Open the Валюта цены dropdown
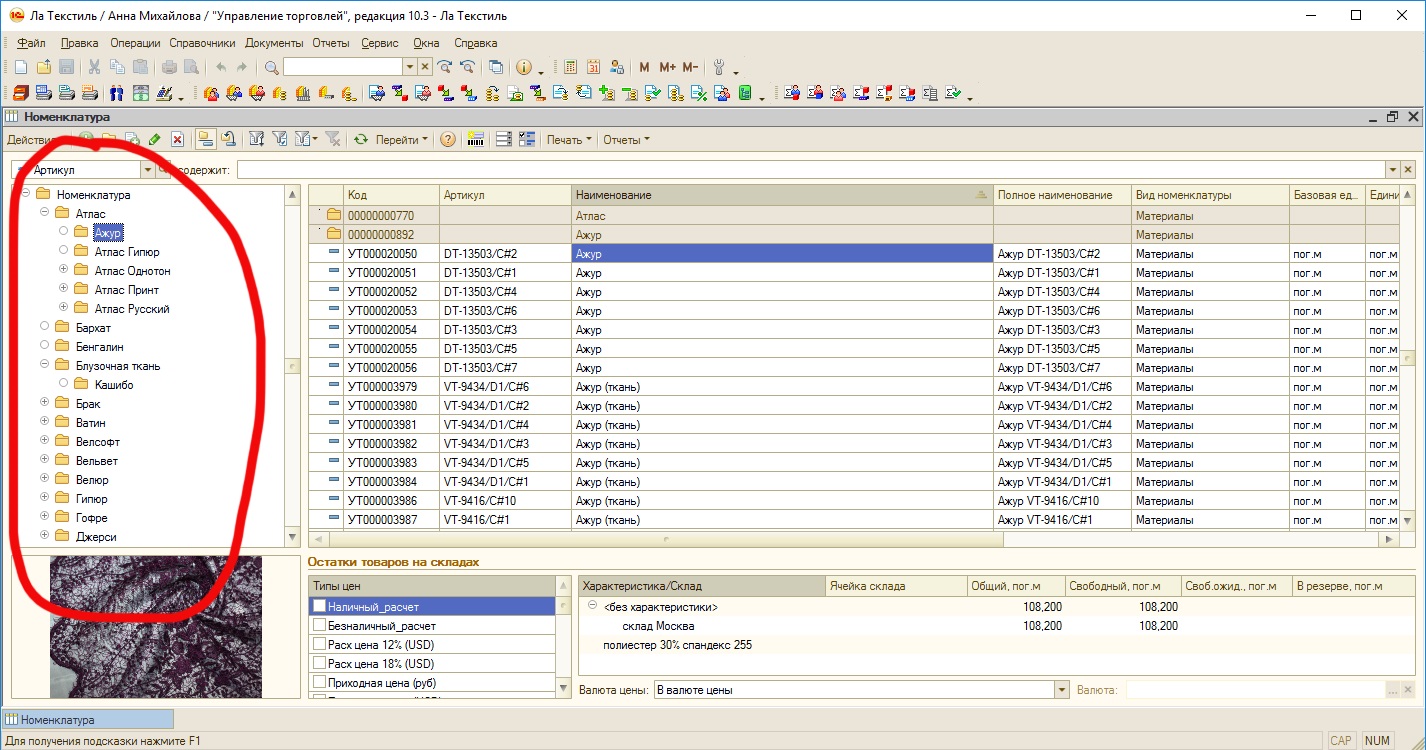The width and height of the screenshot is (1426, 750). pos(1062,690)
